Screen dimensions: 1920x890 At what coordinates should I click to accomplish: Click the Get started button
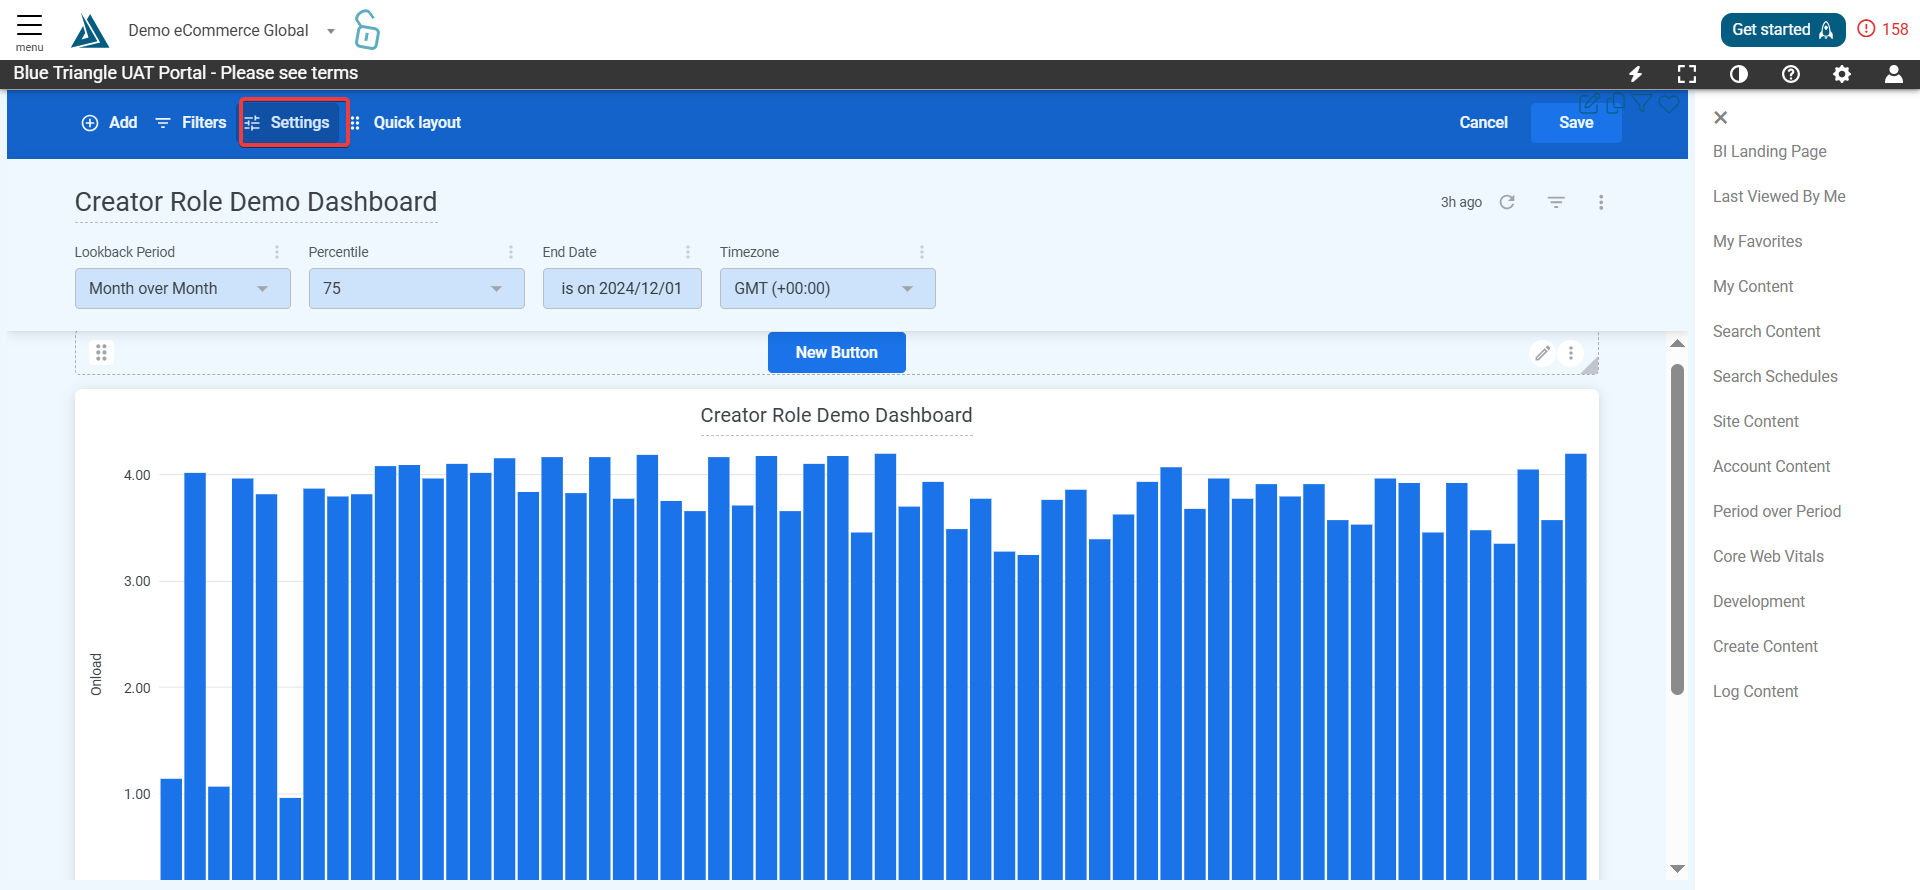click(x=1782, y=30)
